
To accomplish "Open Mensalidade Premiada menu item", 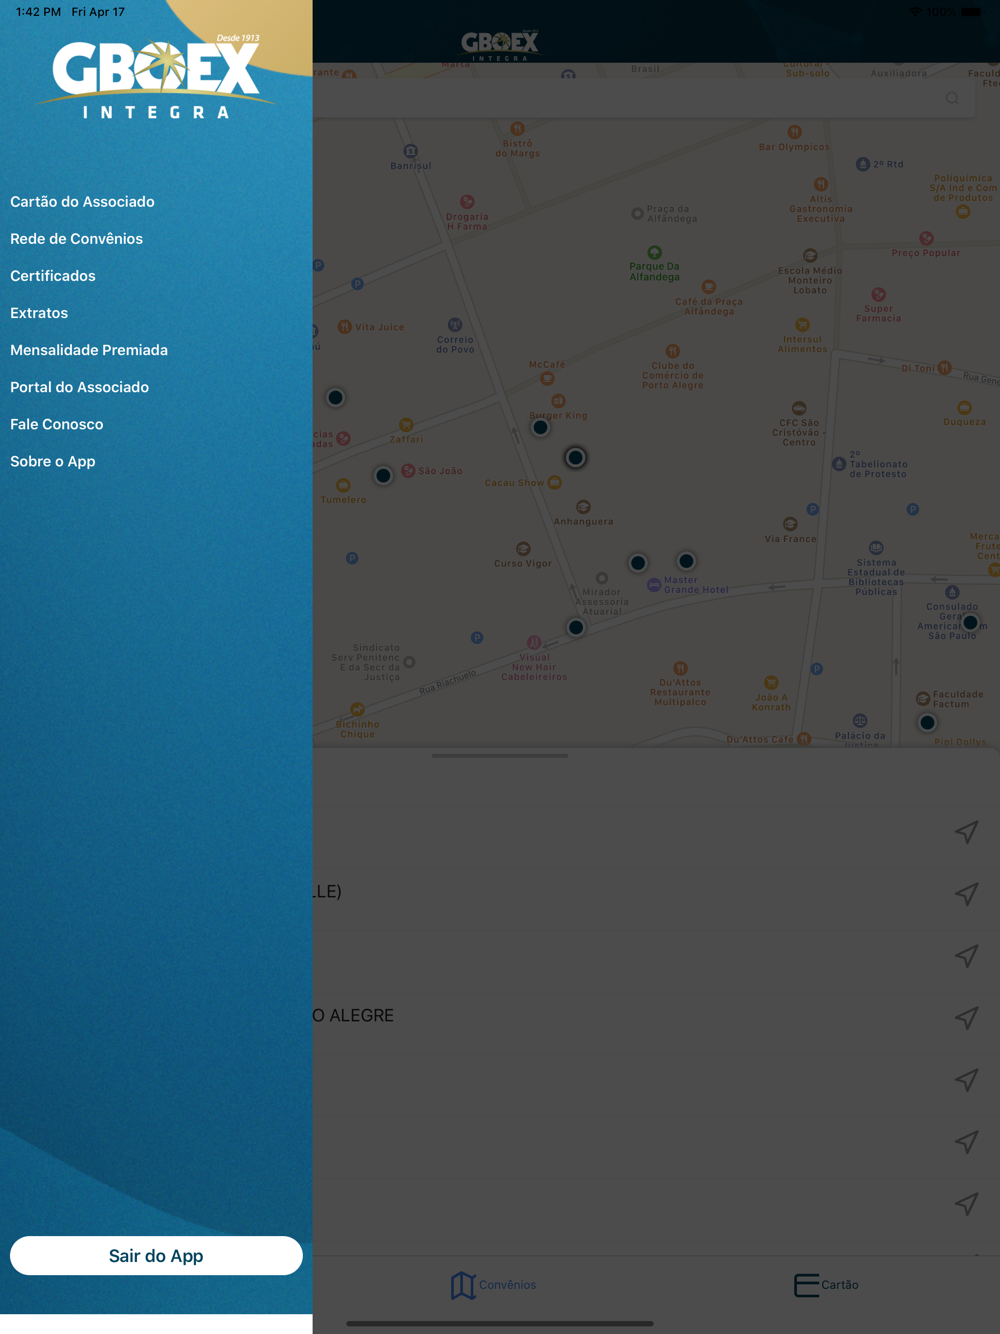I will pos(89,350).
